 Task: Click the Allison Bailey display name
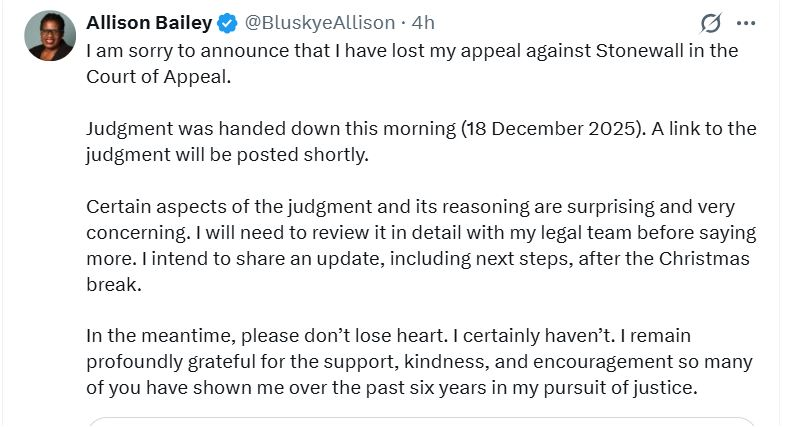[149, 23]
